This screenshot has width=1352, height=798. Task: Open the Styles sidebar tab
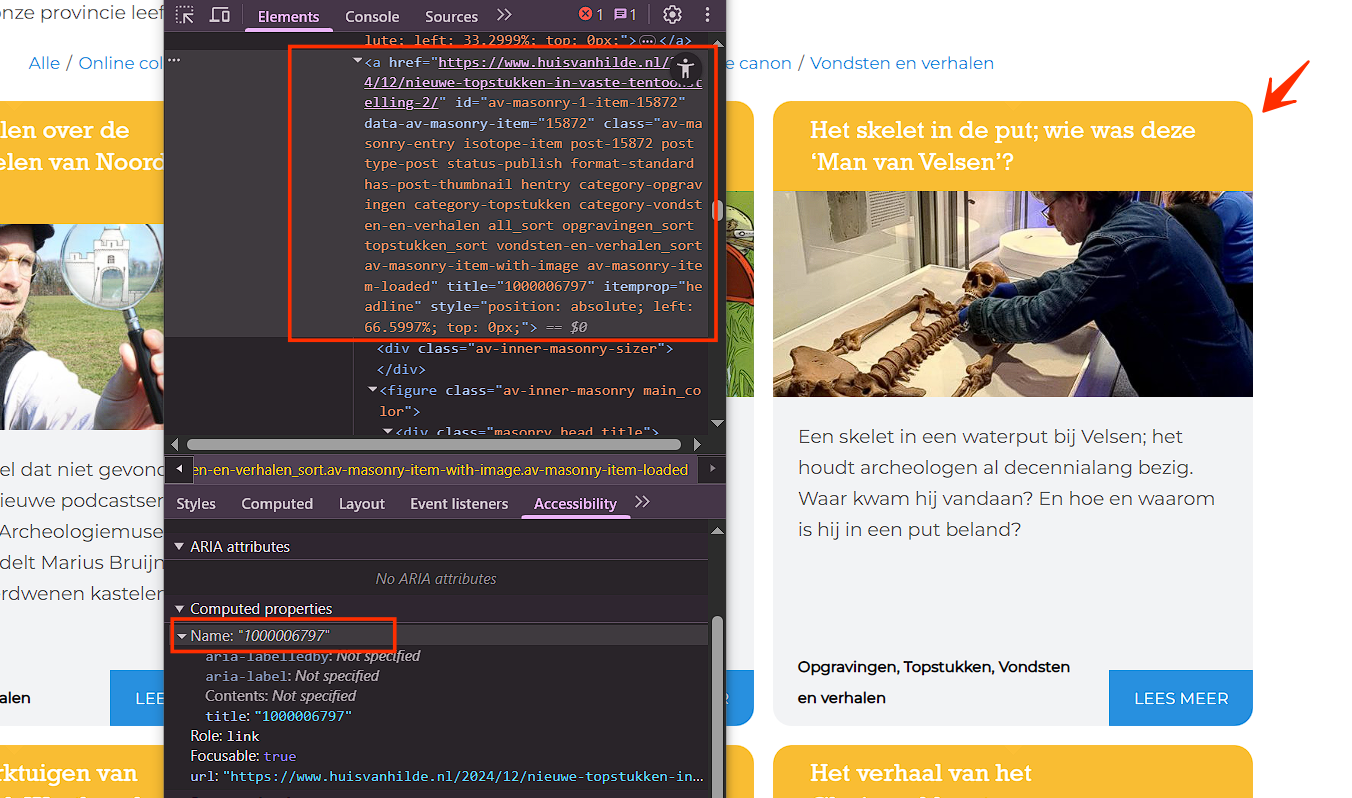tap(196, 504)
